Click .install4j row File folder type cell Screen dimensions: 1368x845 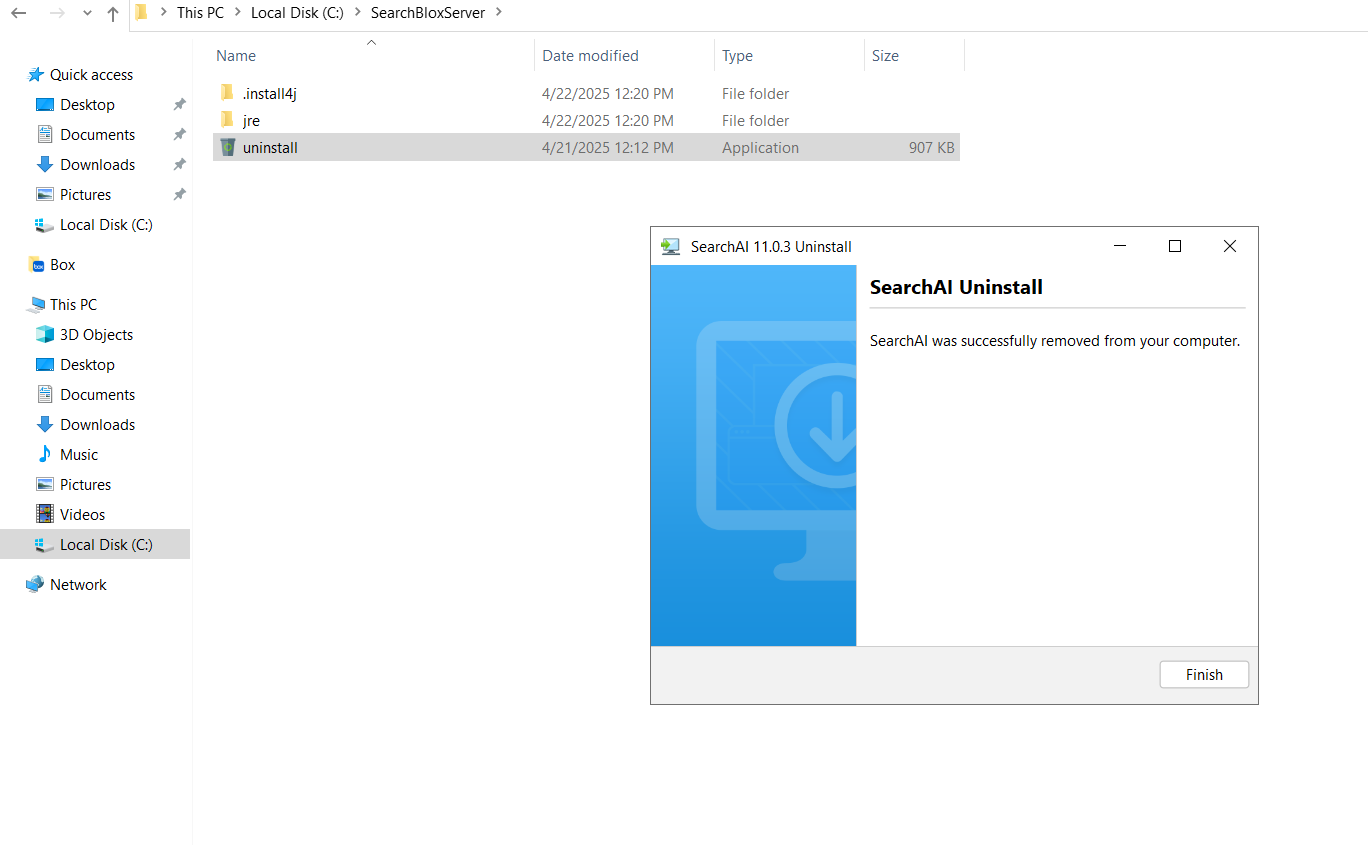click(x=755, y=94)
